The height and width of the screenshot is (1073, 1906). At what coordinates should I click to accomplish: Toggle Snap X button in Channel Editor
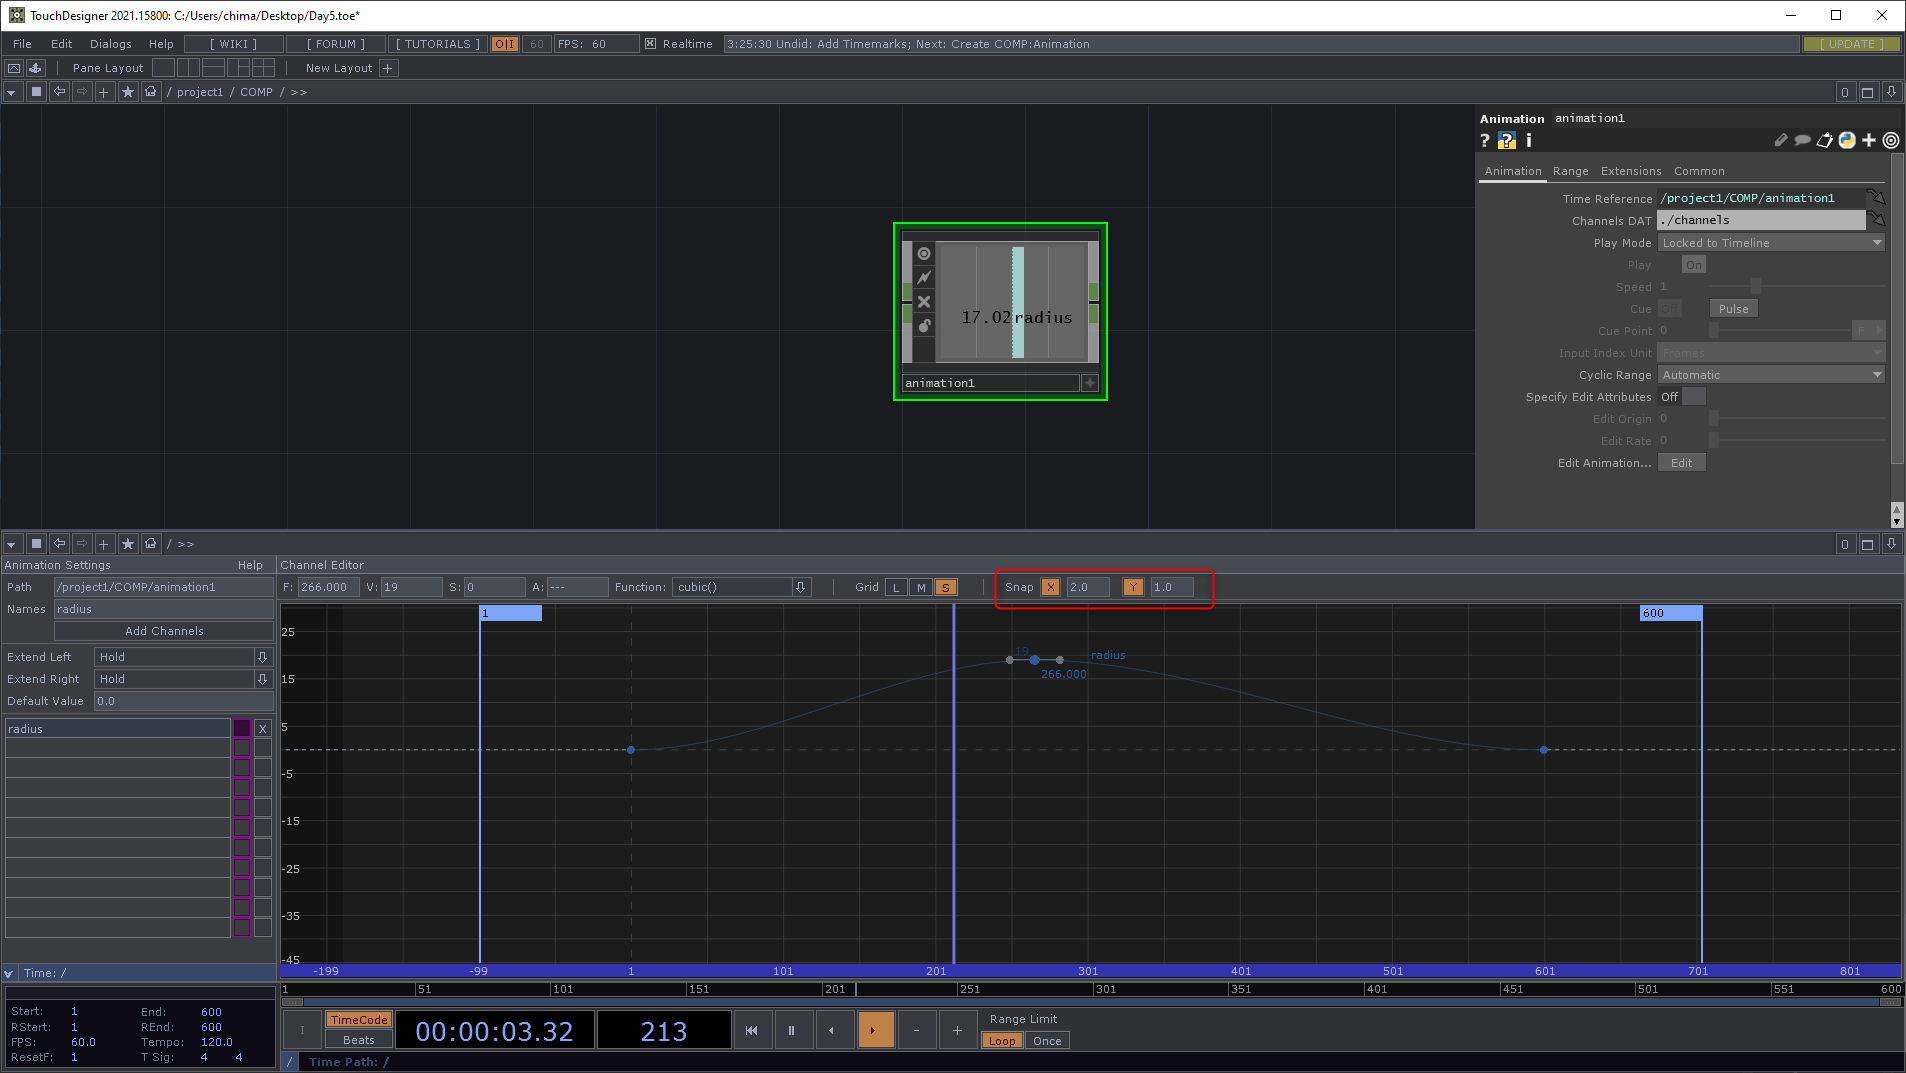point(1050,588)
